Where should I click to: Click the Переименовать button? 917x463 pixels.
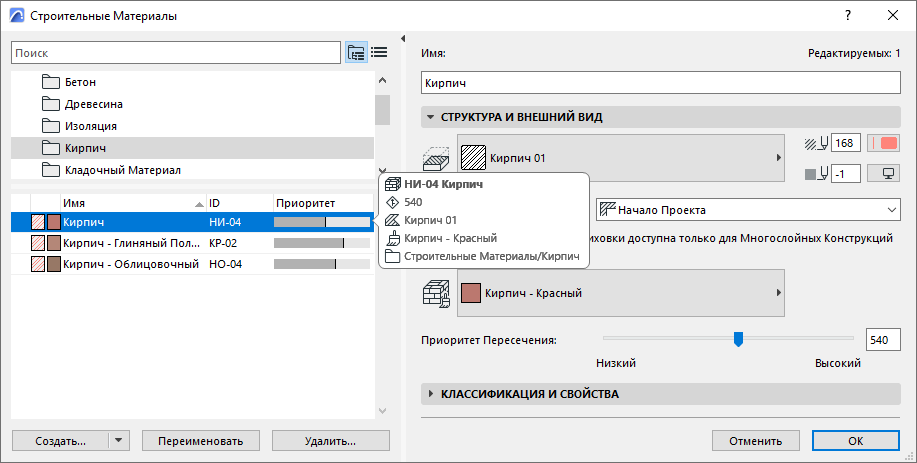(x=201, y=440)
